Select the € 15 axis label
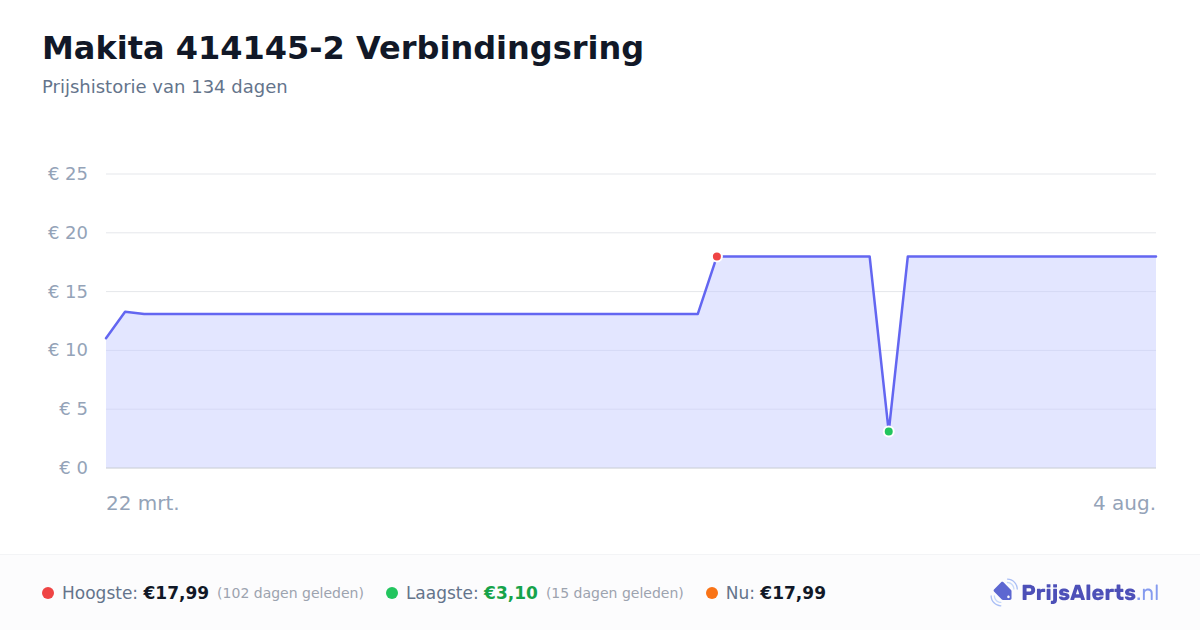This screenshot has width=1200, height=630. coord(68,292)
